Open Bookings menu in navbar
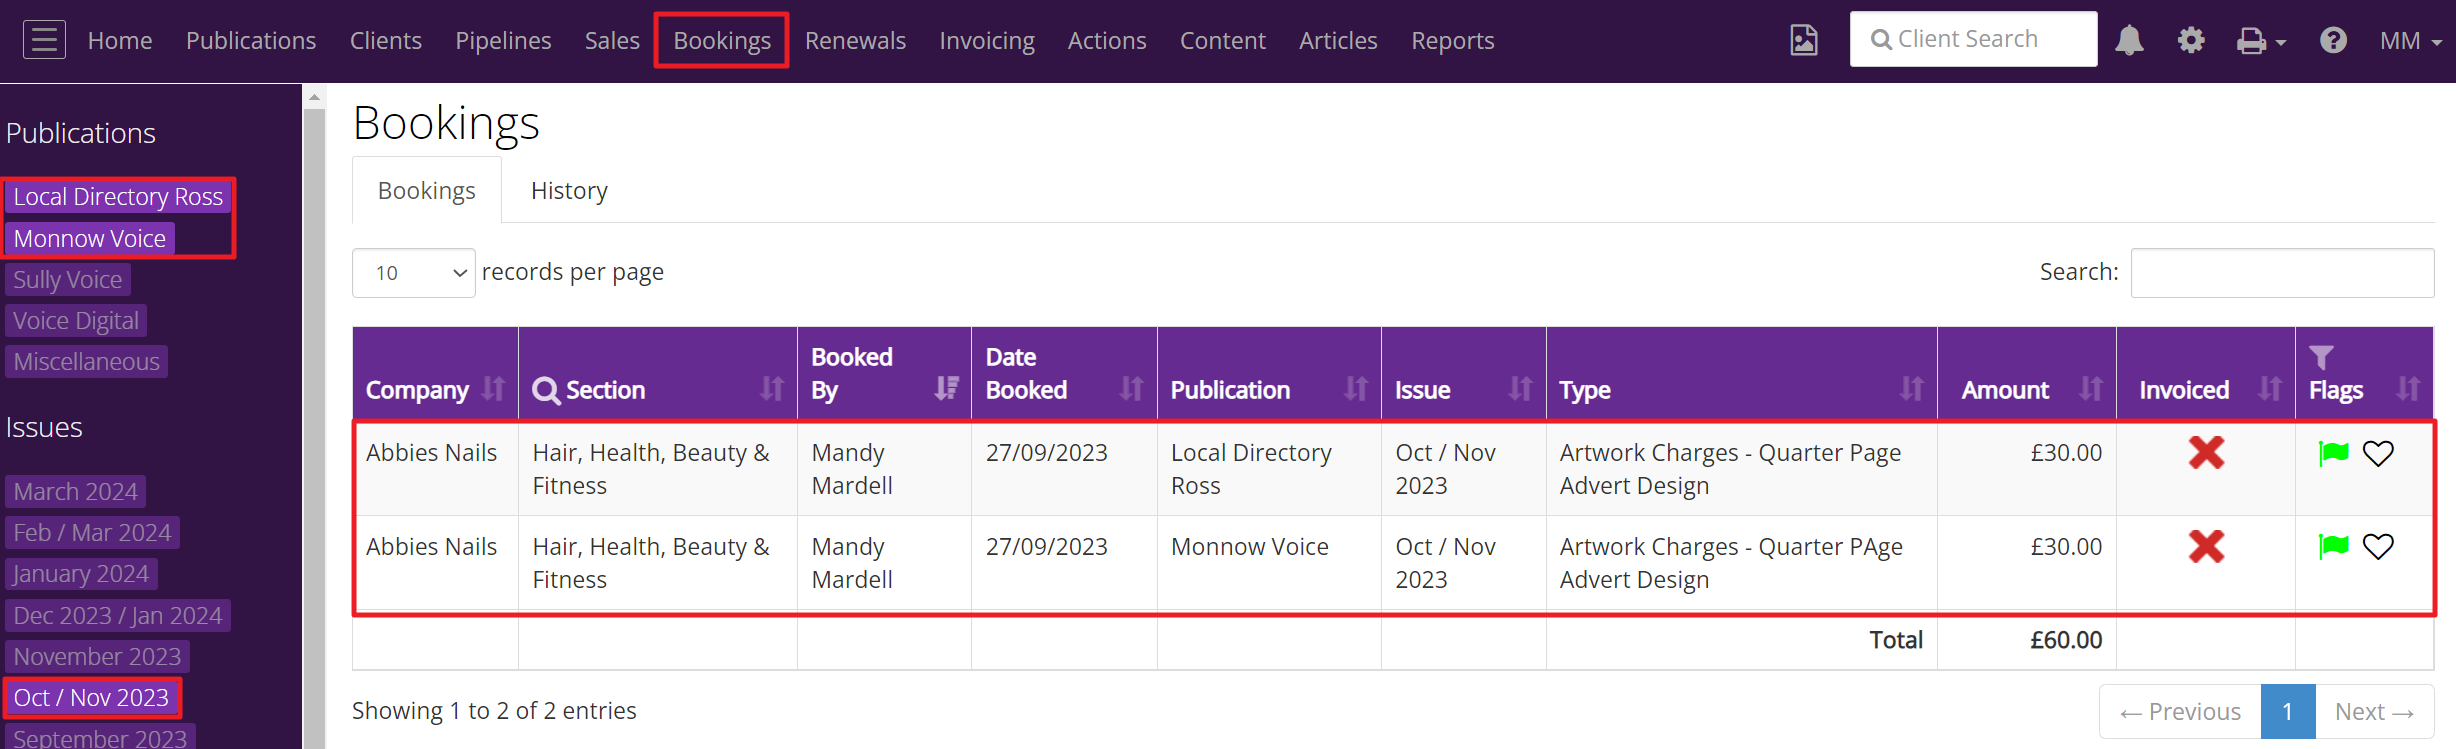This screenshot has height=749, width=2456. pos(722,41)
